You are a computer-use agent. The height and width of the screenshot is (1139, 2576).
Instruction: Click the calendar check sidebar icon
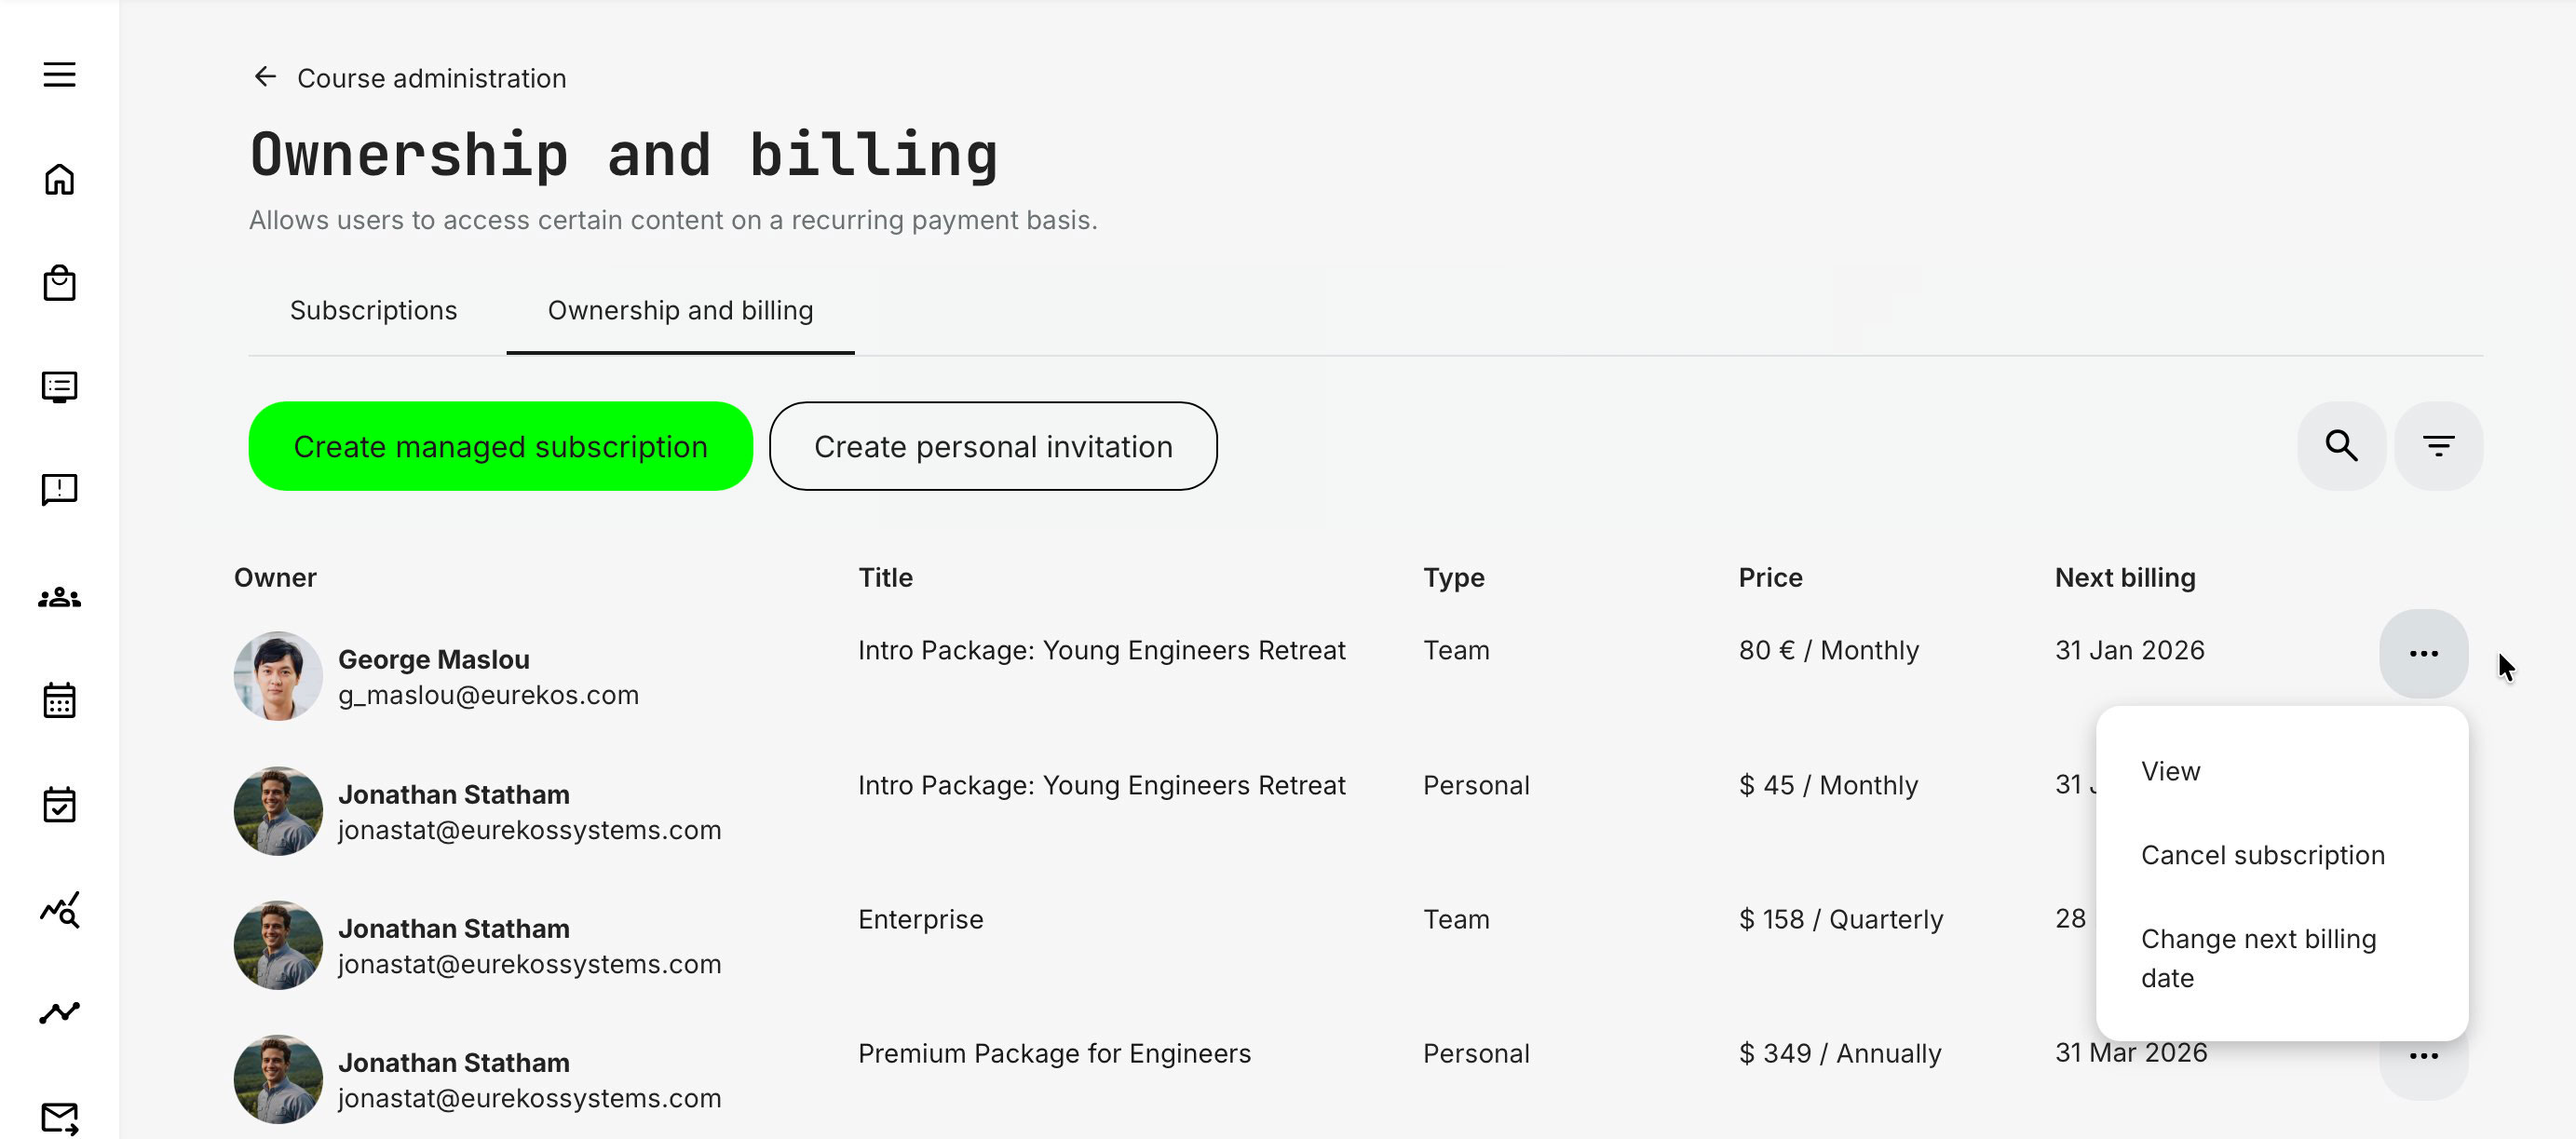(59, 804)
